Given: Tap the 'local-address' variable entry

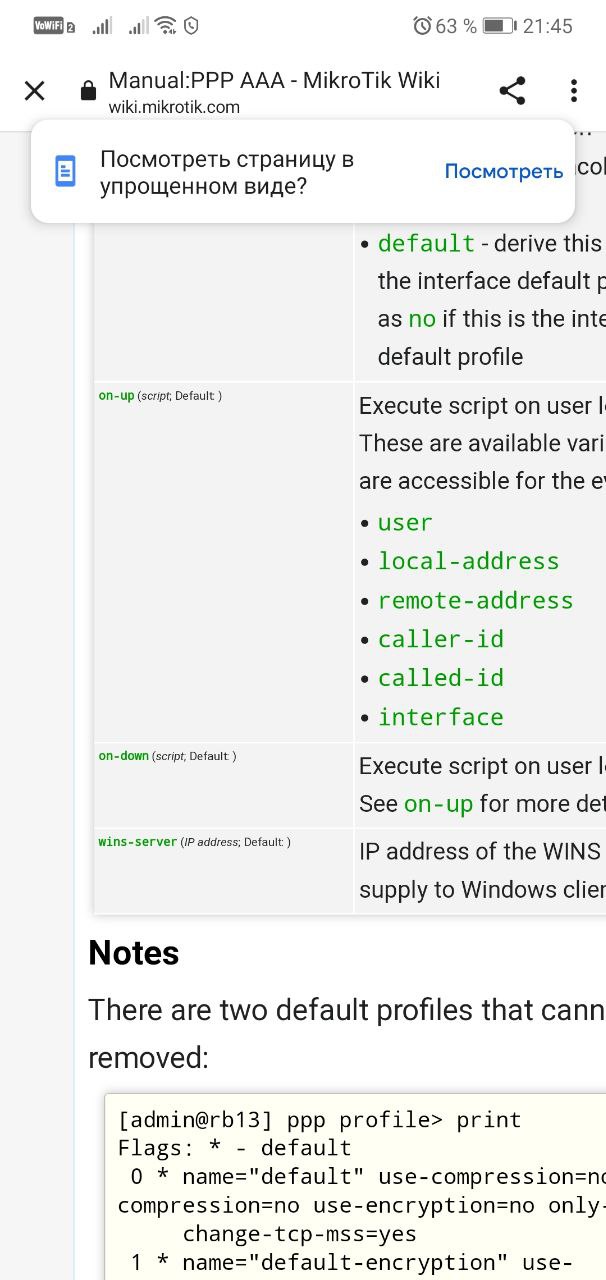Looking at the screenshot, I should tap(468, 561).
